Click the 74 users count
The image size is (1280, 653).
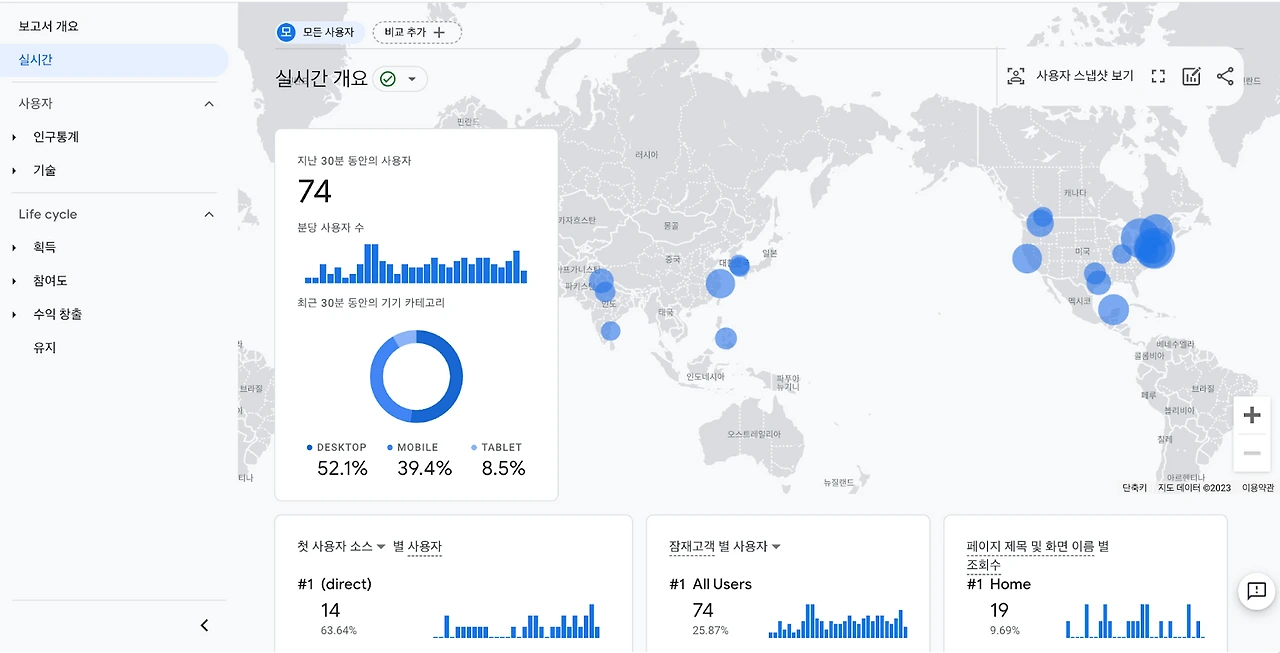pos(315,191)
